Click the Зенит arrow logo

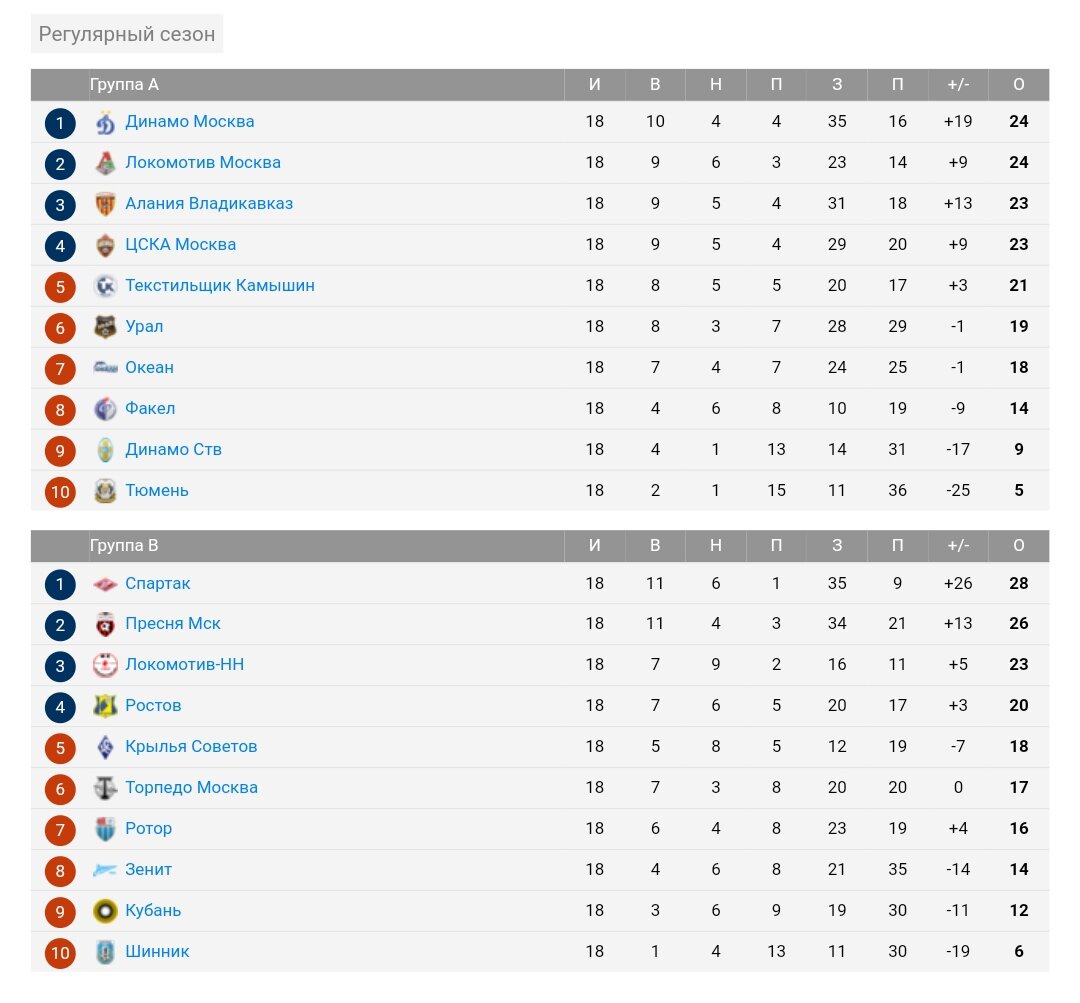tap(105, 870)
